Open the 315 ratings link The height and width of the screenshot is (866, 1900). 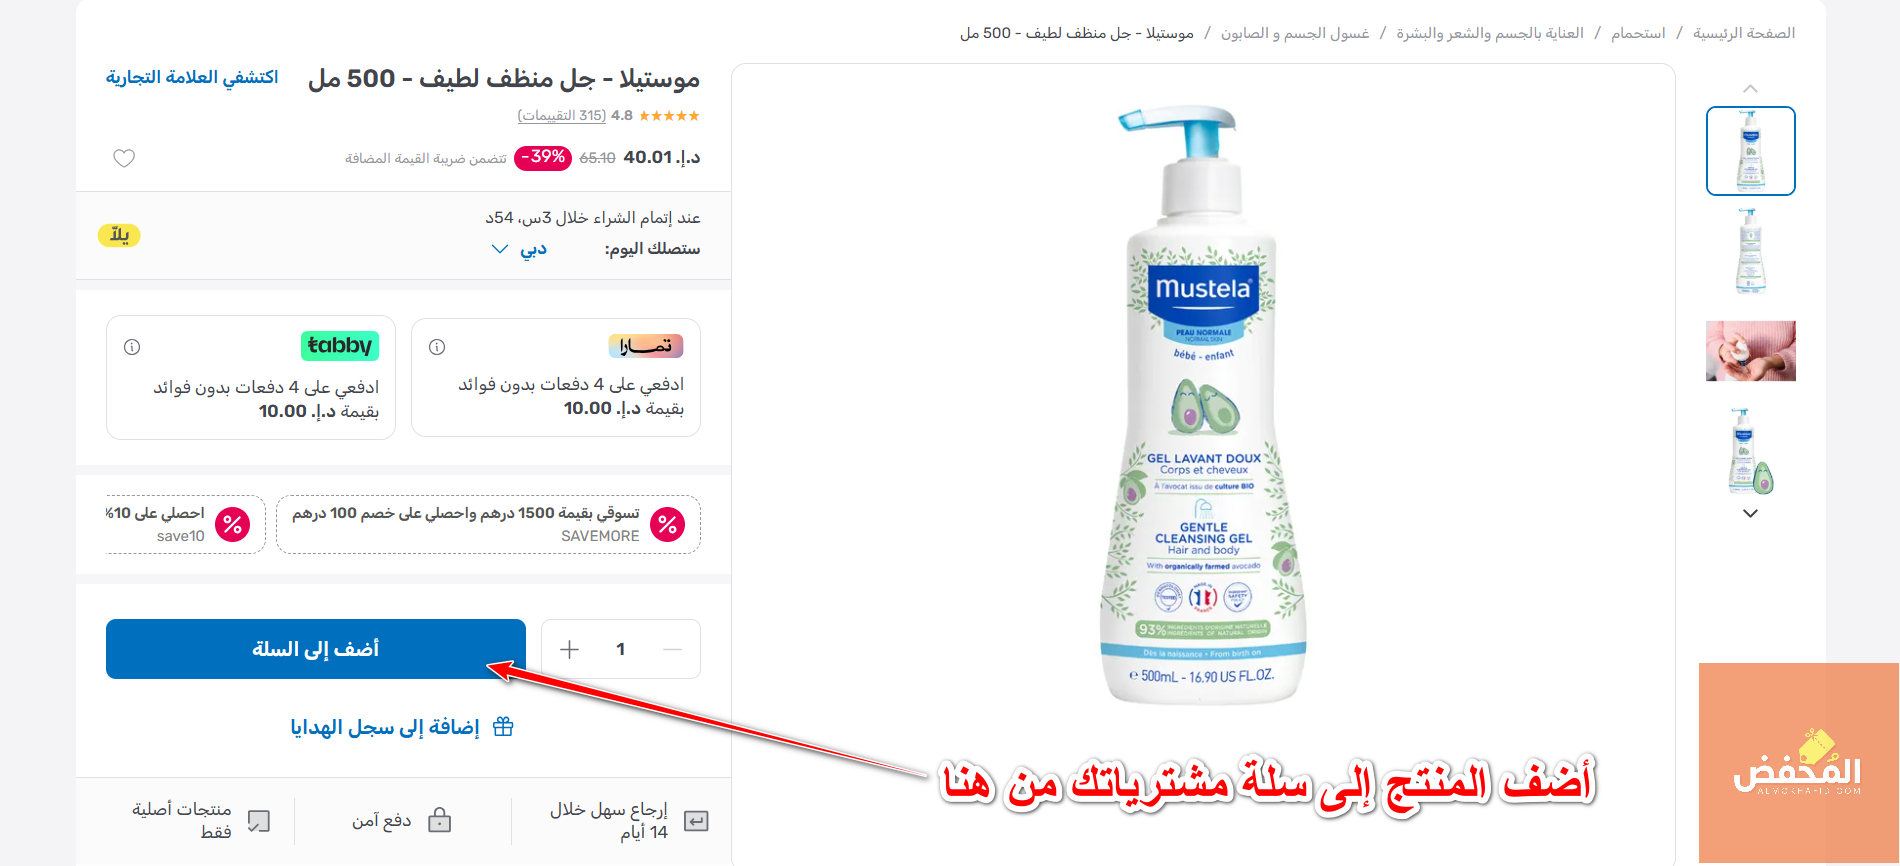tap(562, 116)
